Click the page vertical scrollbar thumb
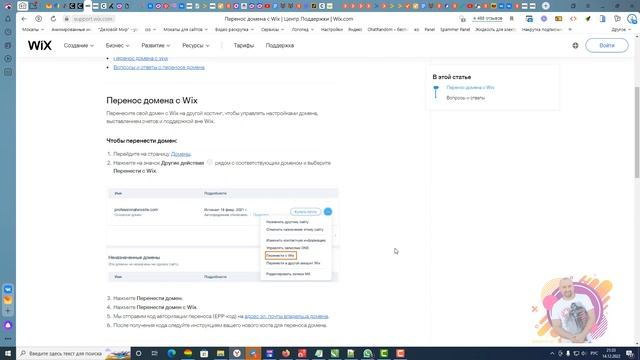The image size is (640, 360). (637, 132)
